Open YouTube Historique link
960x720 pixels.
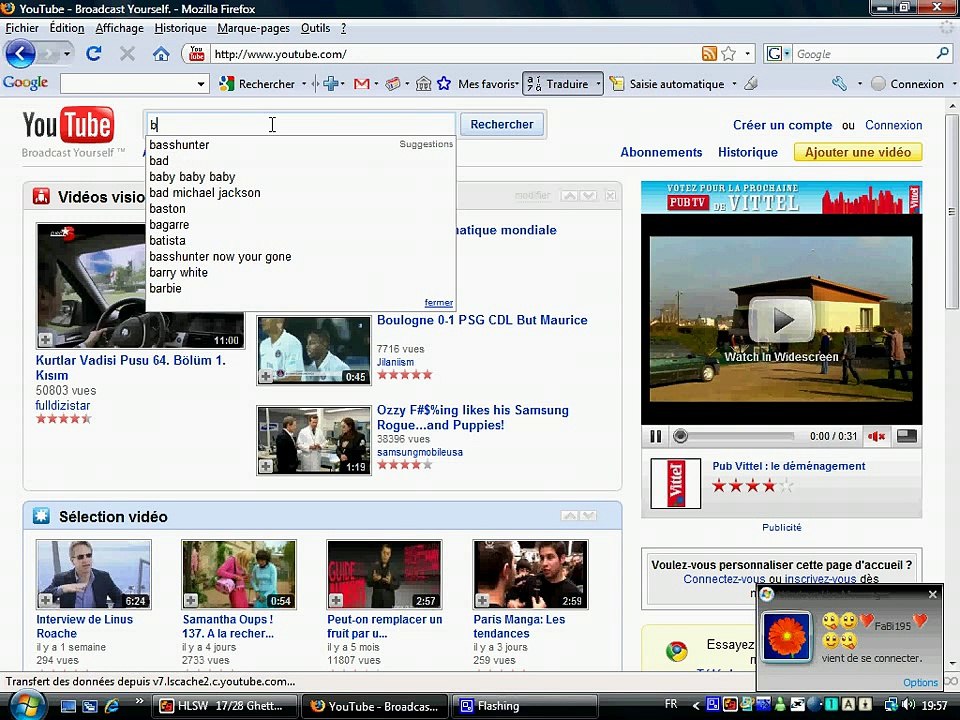click(x=748, y=152)
